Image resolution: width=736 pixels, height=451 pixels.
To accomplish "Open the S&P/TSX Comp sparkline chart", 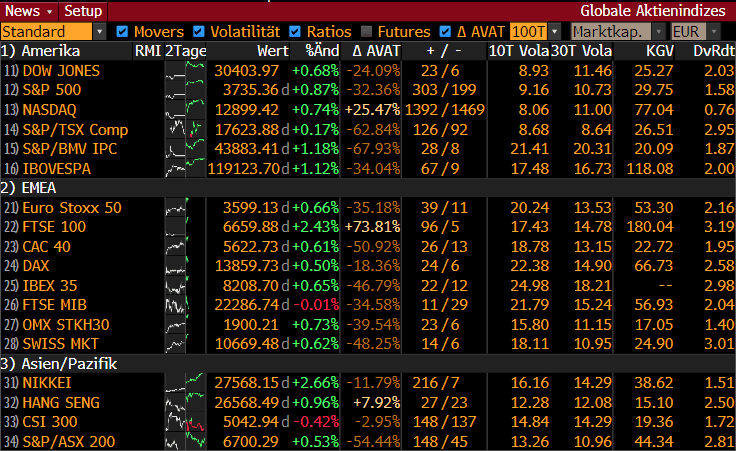I will pos(185,130).
